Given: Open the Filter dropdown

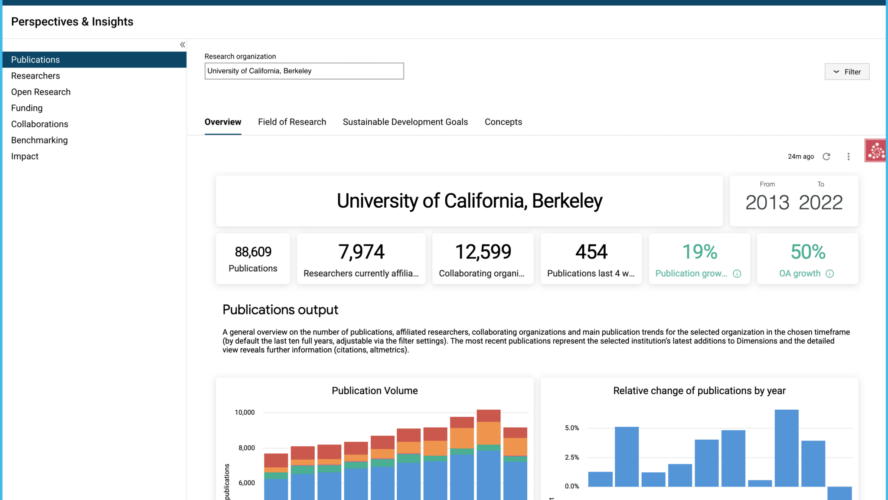Looking at the screenshot, I should click(x=846, y=72).
